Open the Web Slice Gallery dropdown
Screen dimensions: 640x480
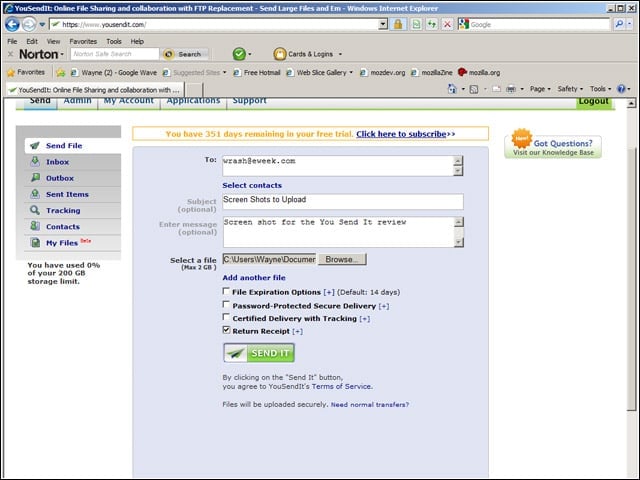click(351, 73)
